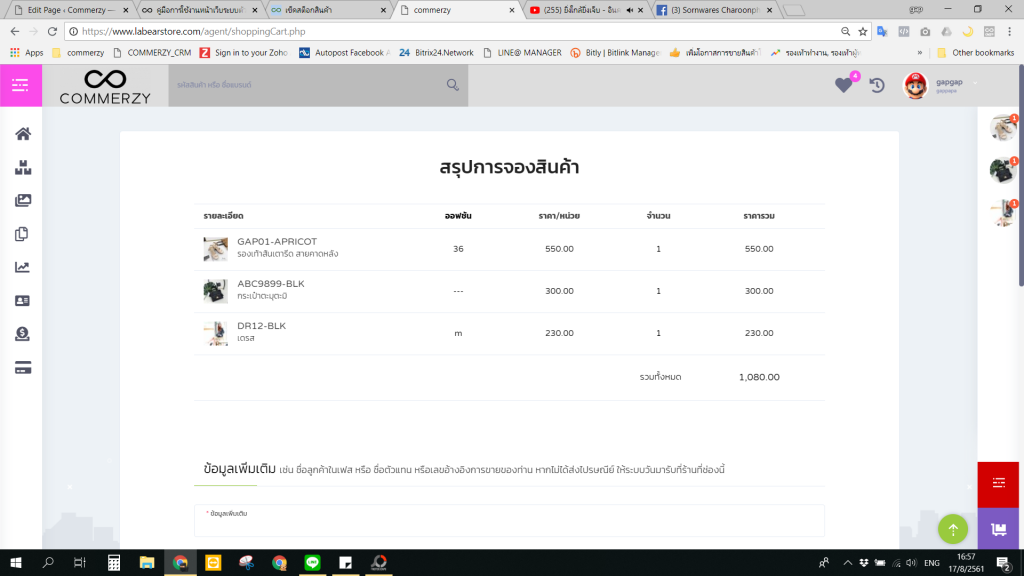
Task: Click the Mario user avatar
Action: (915, 86)
